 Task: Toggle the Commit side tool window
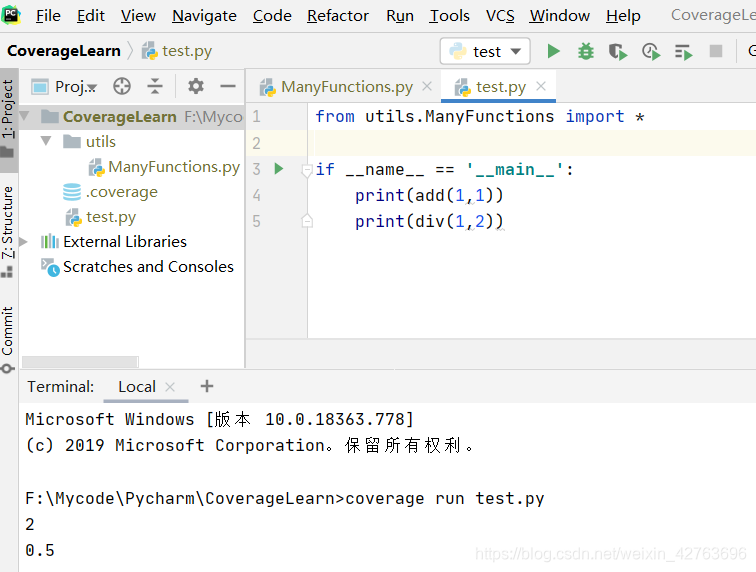pos(8,340)
